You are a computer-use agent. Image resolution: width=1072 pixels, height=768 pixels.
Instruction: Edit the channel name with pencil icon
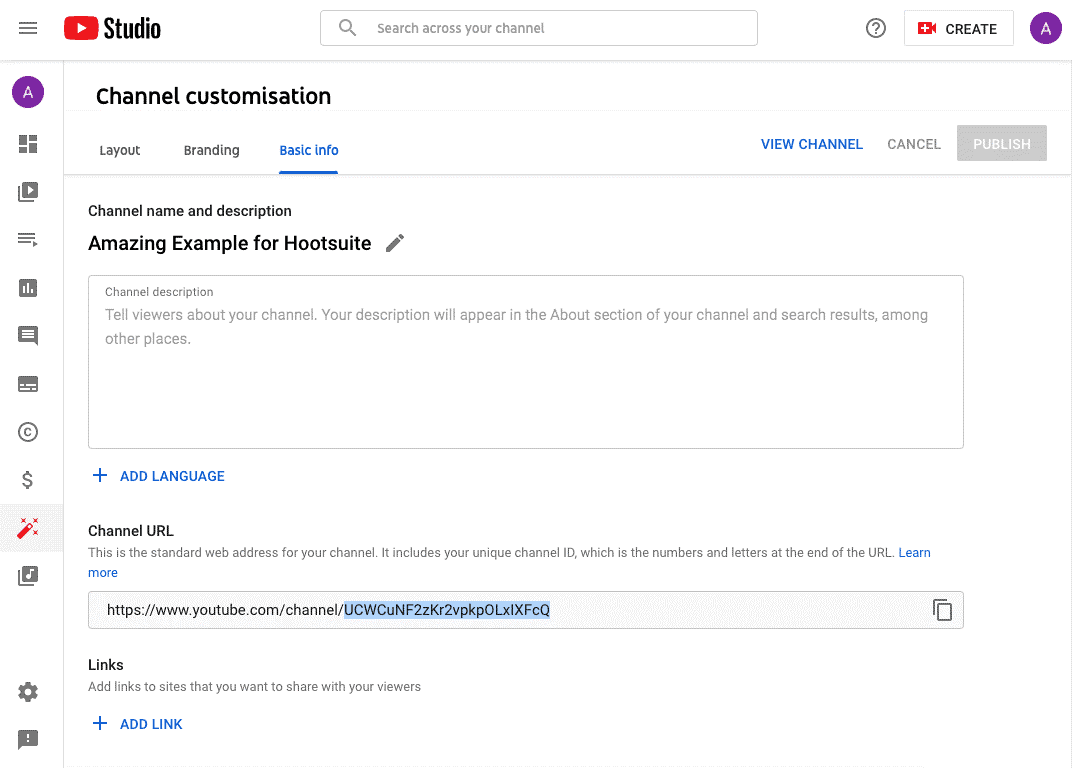[395, 243]
